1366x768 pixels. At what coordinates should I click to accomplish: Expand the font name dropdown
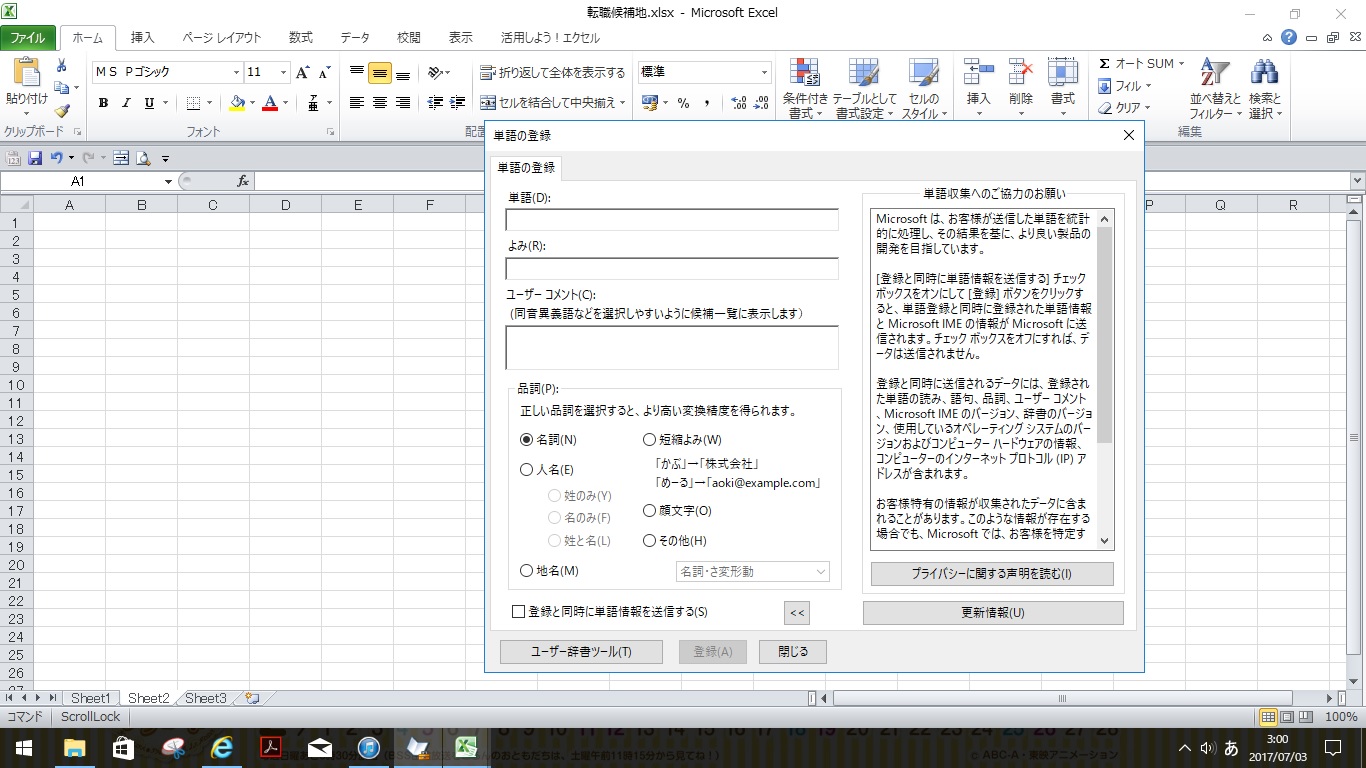click(237, 72)
